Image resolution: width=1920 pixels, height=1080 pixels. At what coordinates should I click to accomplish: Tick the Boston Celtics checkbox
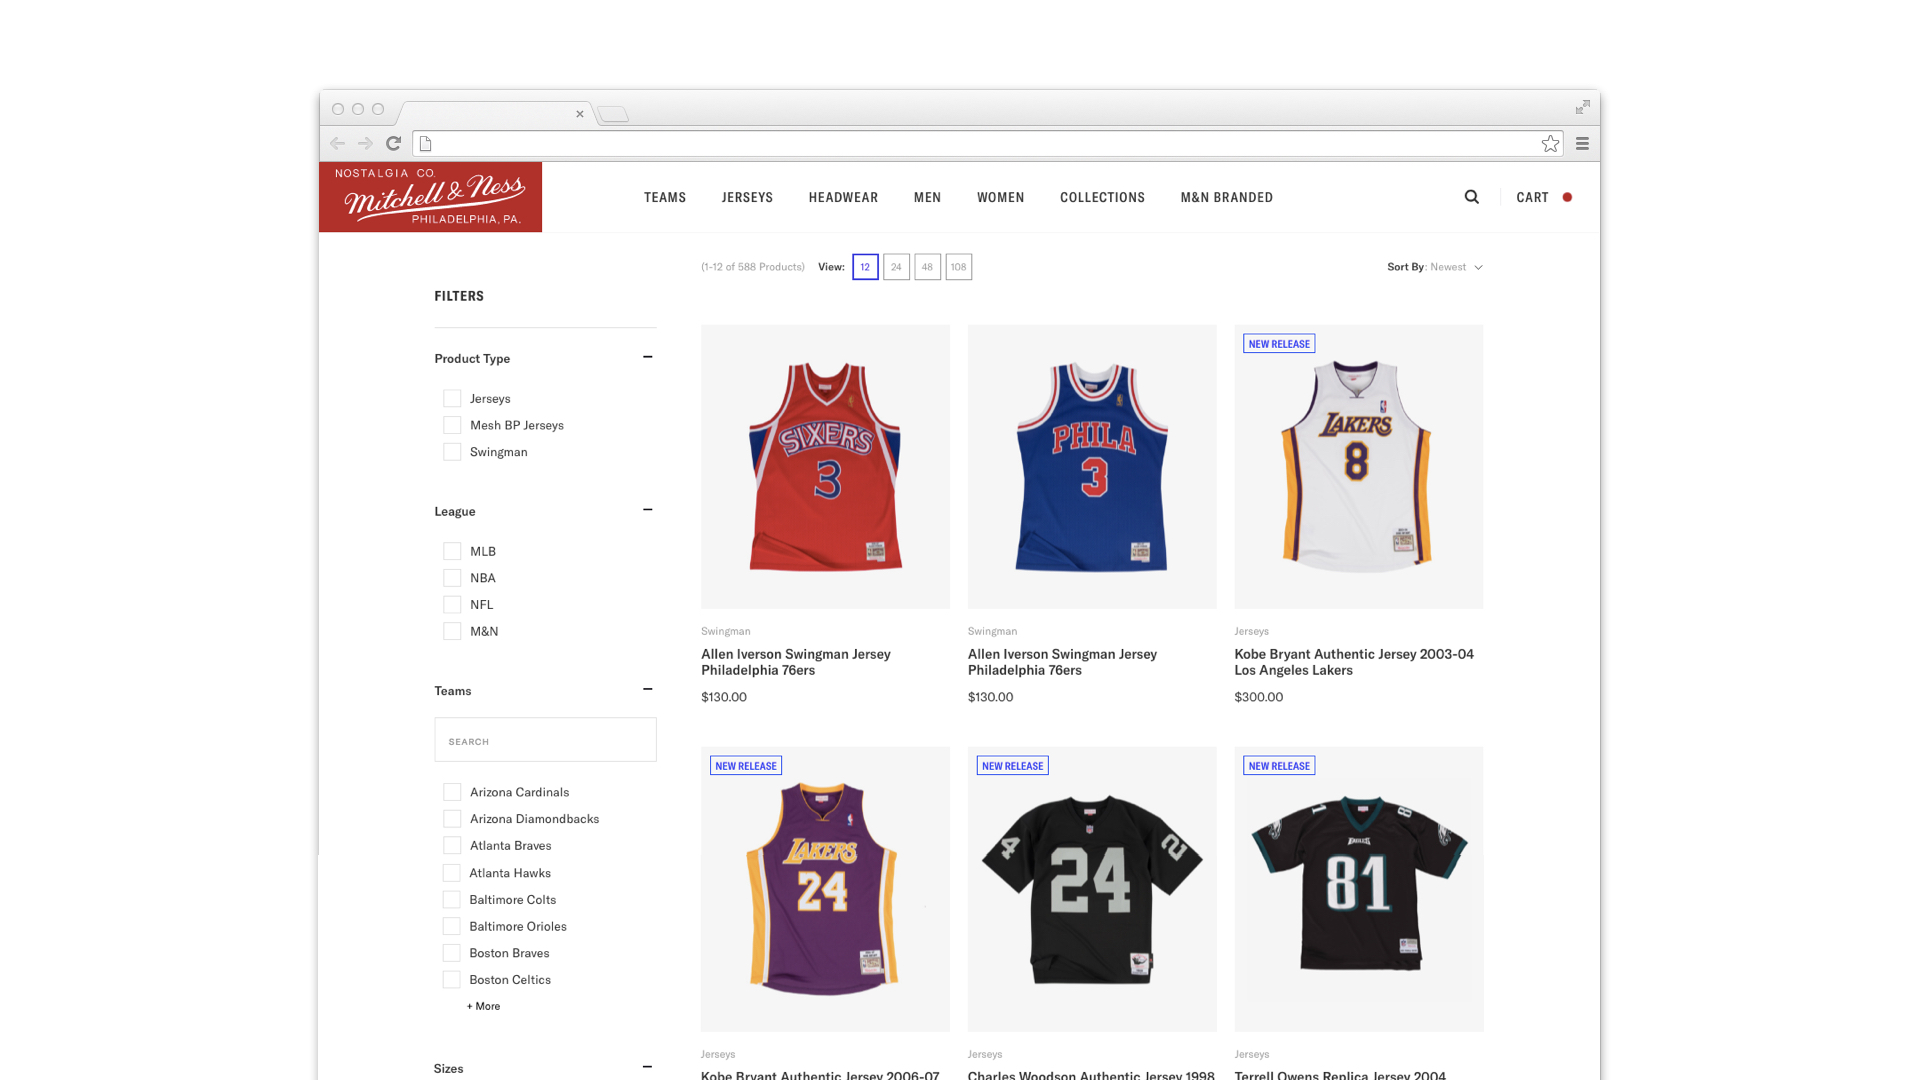(452, 980)
